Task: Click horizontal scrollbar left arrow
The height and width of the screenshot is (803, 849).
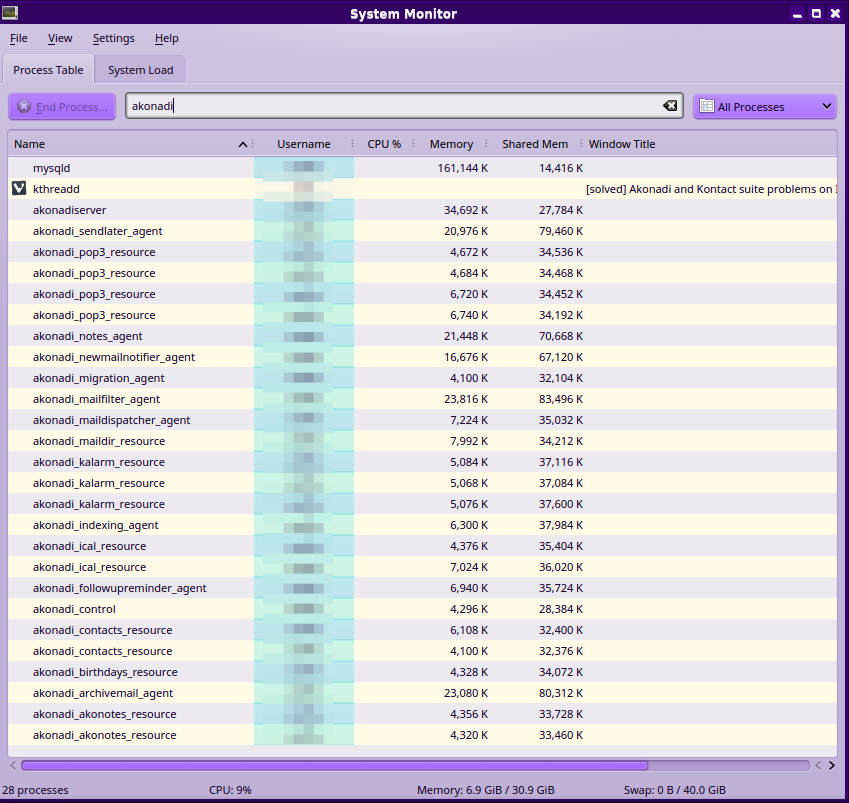Action: coord(13,766)
